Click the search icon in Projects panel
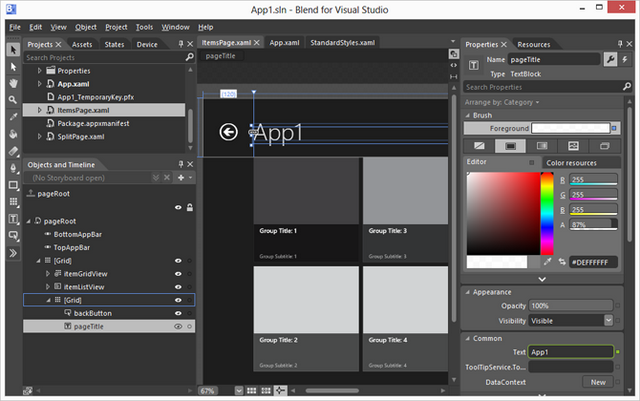The width and height of the screenshot is (640, 401). pos(189,57)
